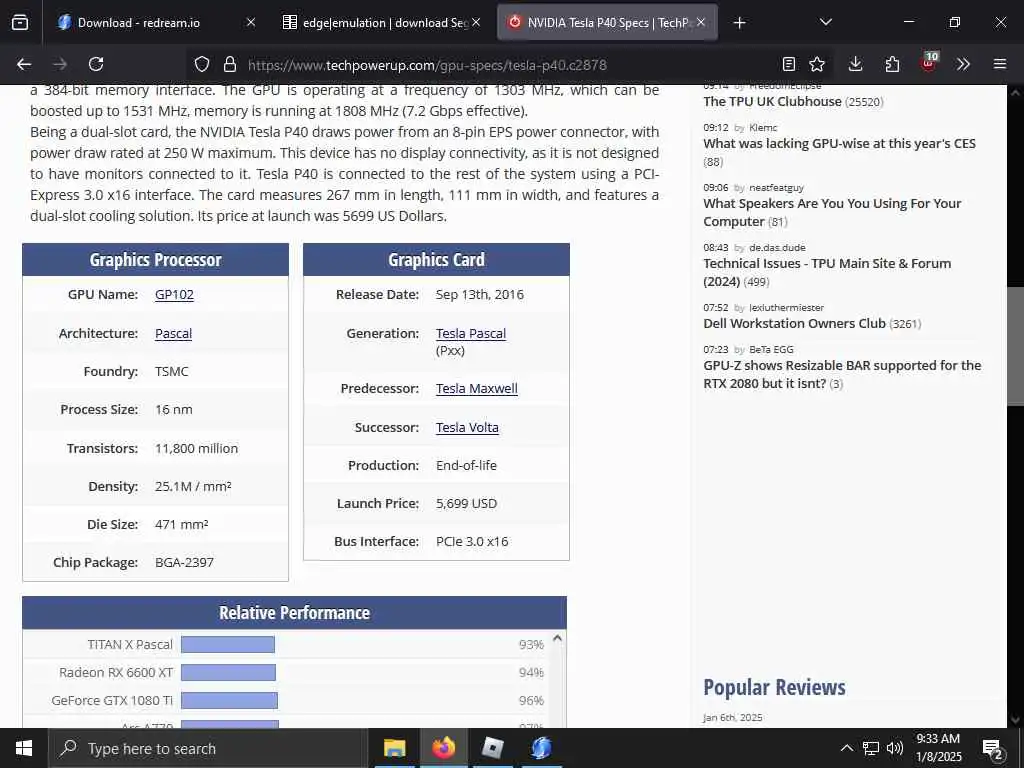Switch to Download - redream.io tab

157,23
